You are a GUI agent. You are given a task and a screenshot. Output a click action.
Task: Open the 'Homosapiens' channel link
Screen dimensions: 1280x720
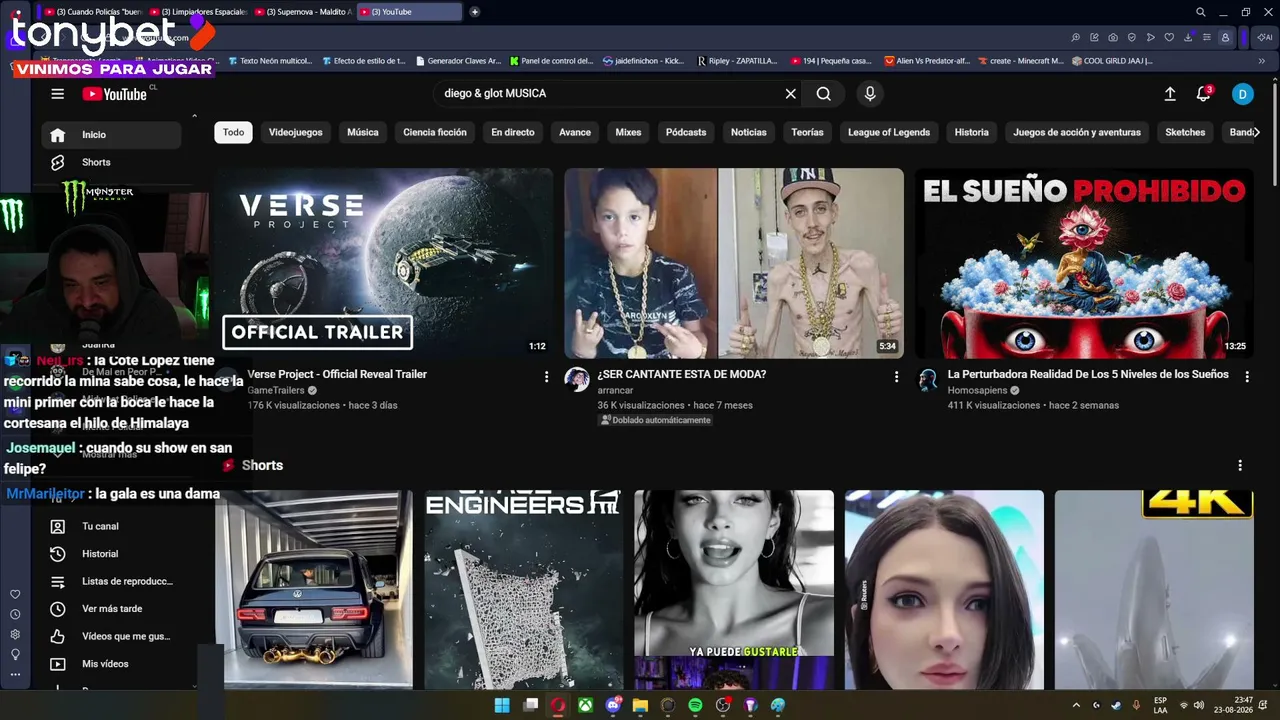[x=978, y=391]
